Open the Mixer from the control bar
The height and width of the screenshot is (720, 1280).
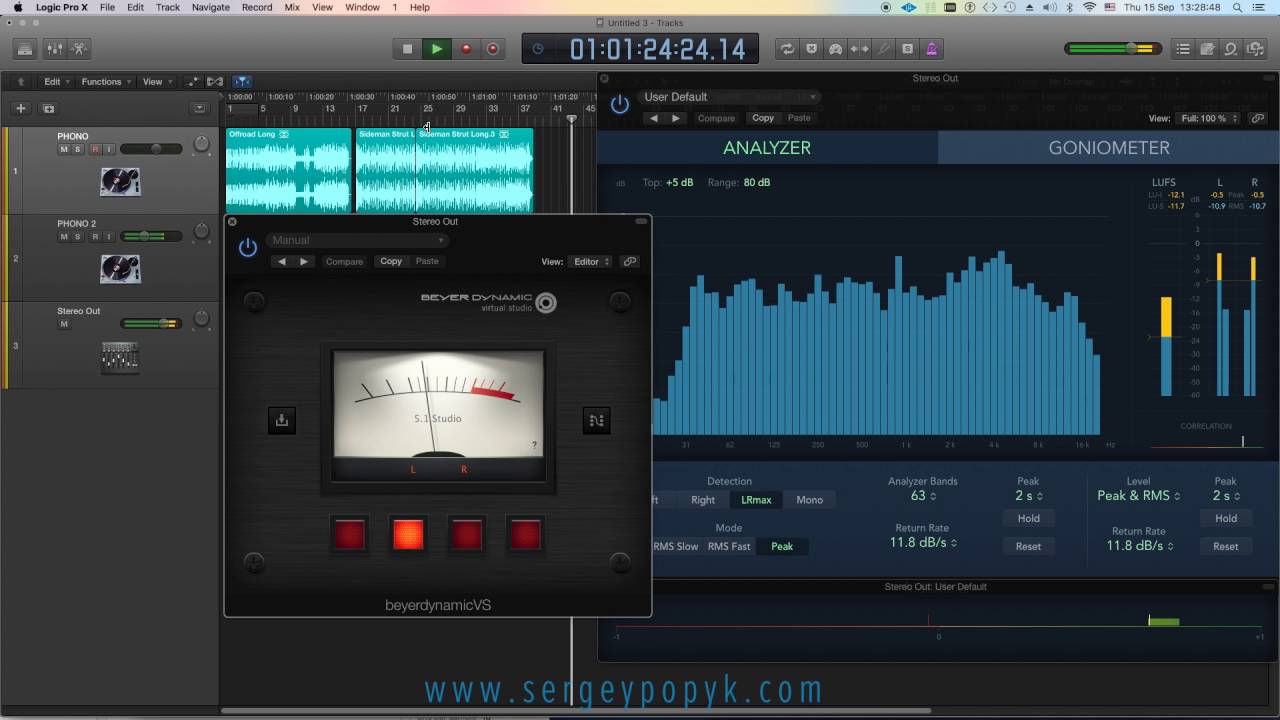coord(53,48)
